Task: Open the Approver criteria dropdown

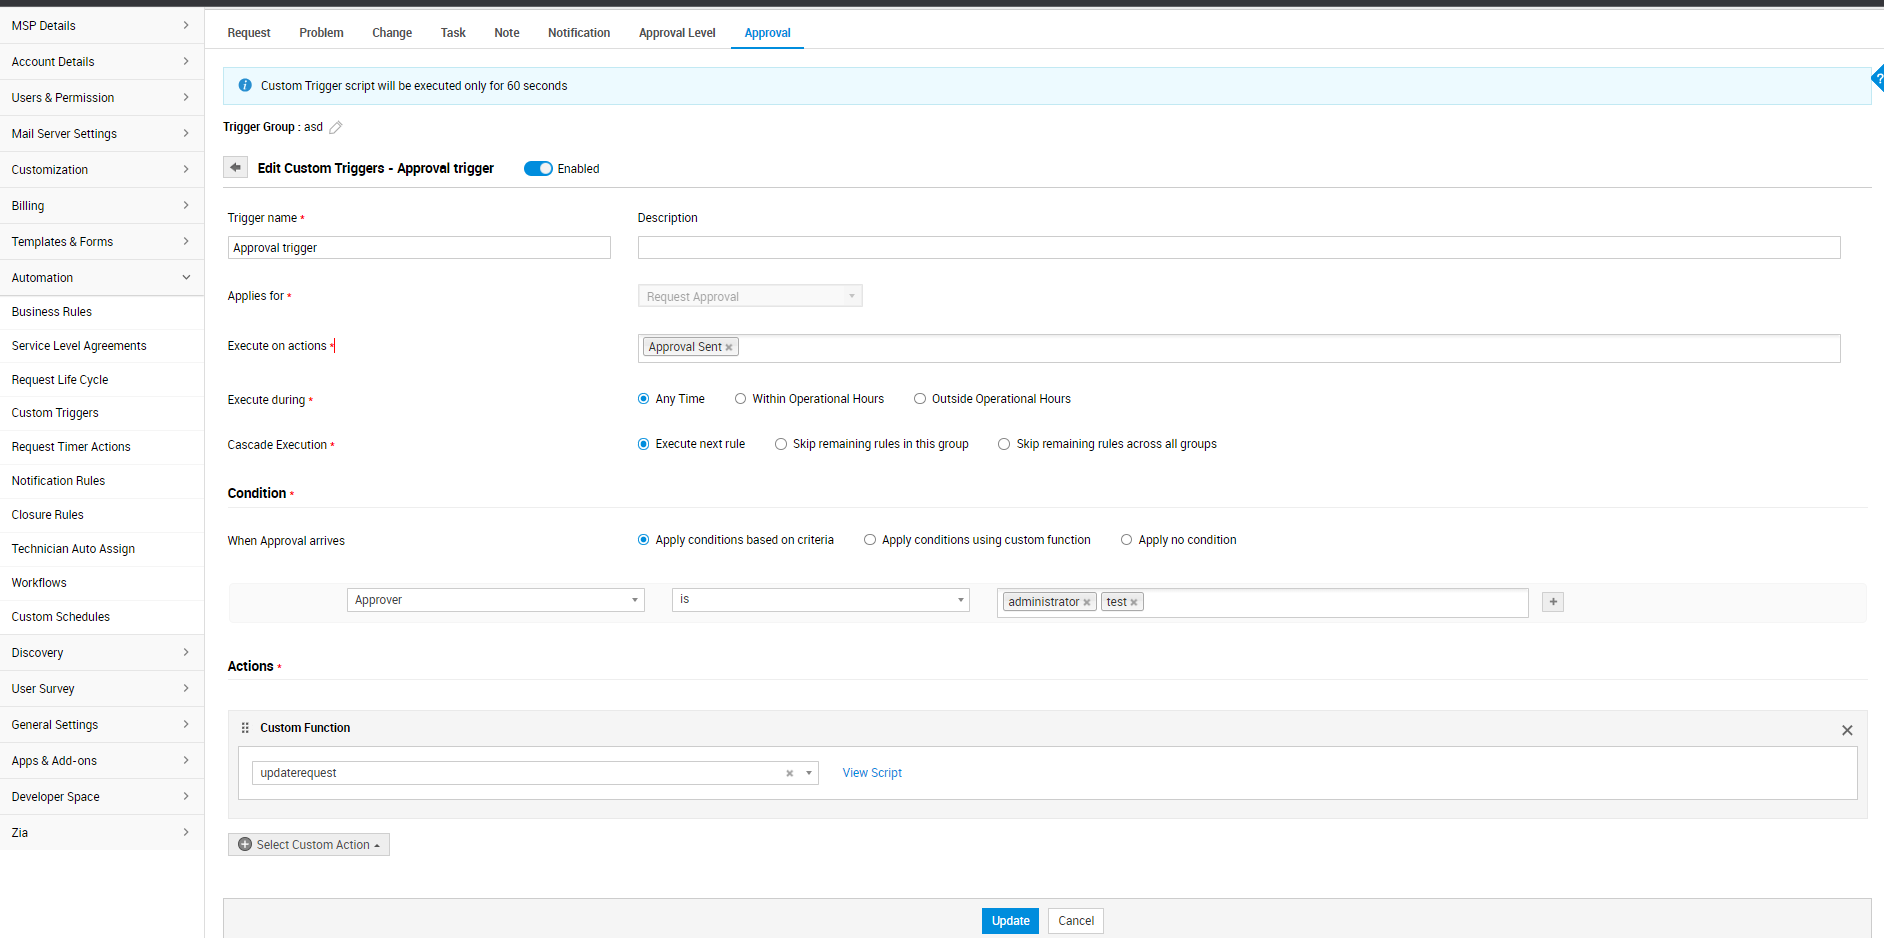Action: click(496, 600)
